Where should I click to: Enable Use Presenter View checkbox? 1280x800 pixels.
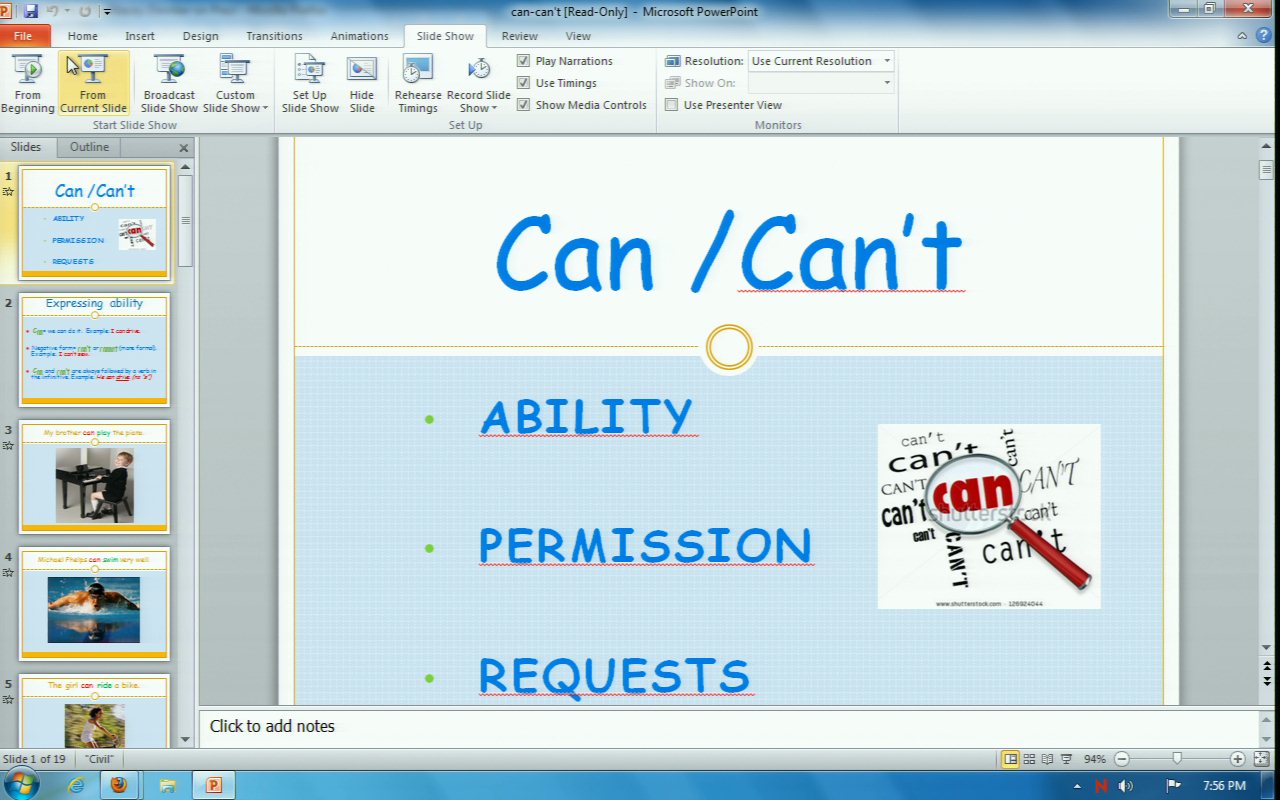point(672,105)
